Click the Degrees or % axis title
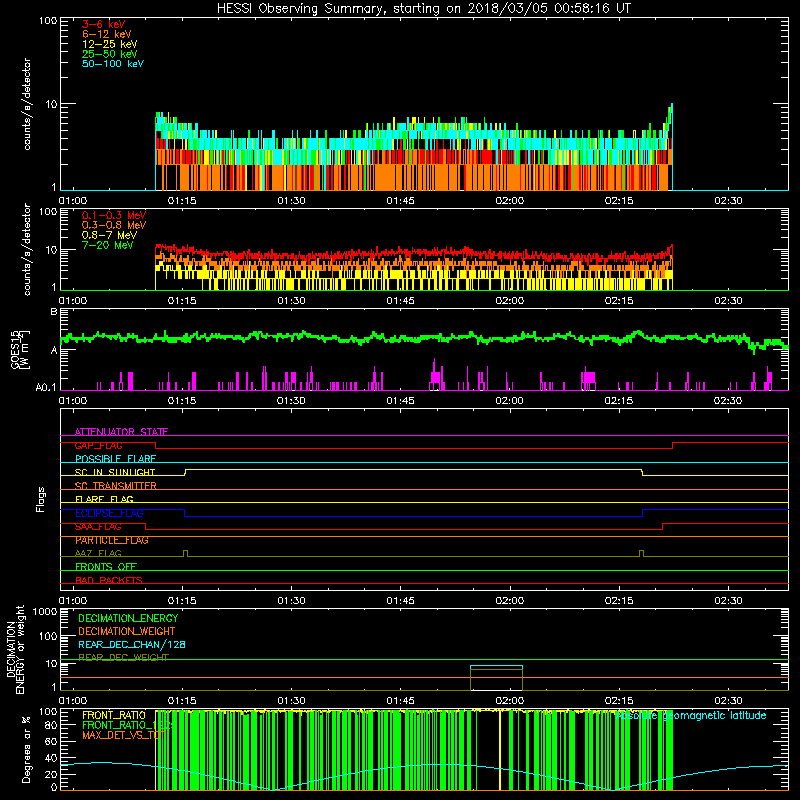The image size is (800, 800). [x=27, y=749]
